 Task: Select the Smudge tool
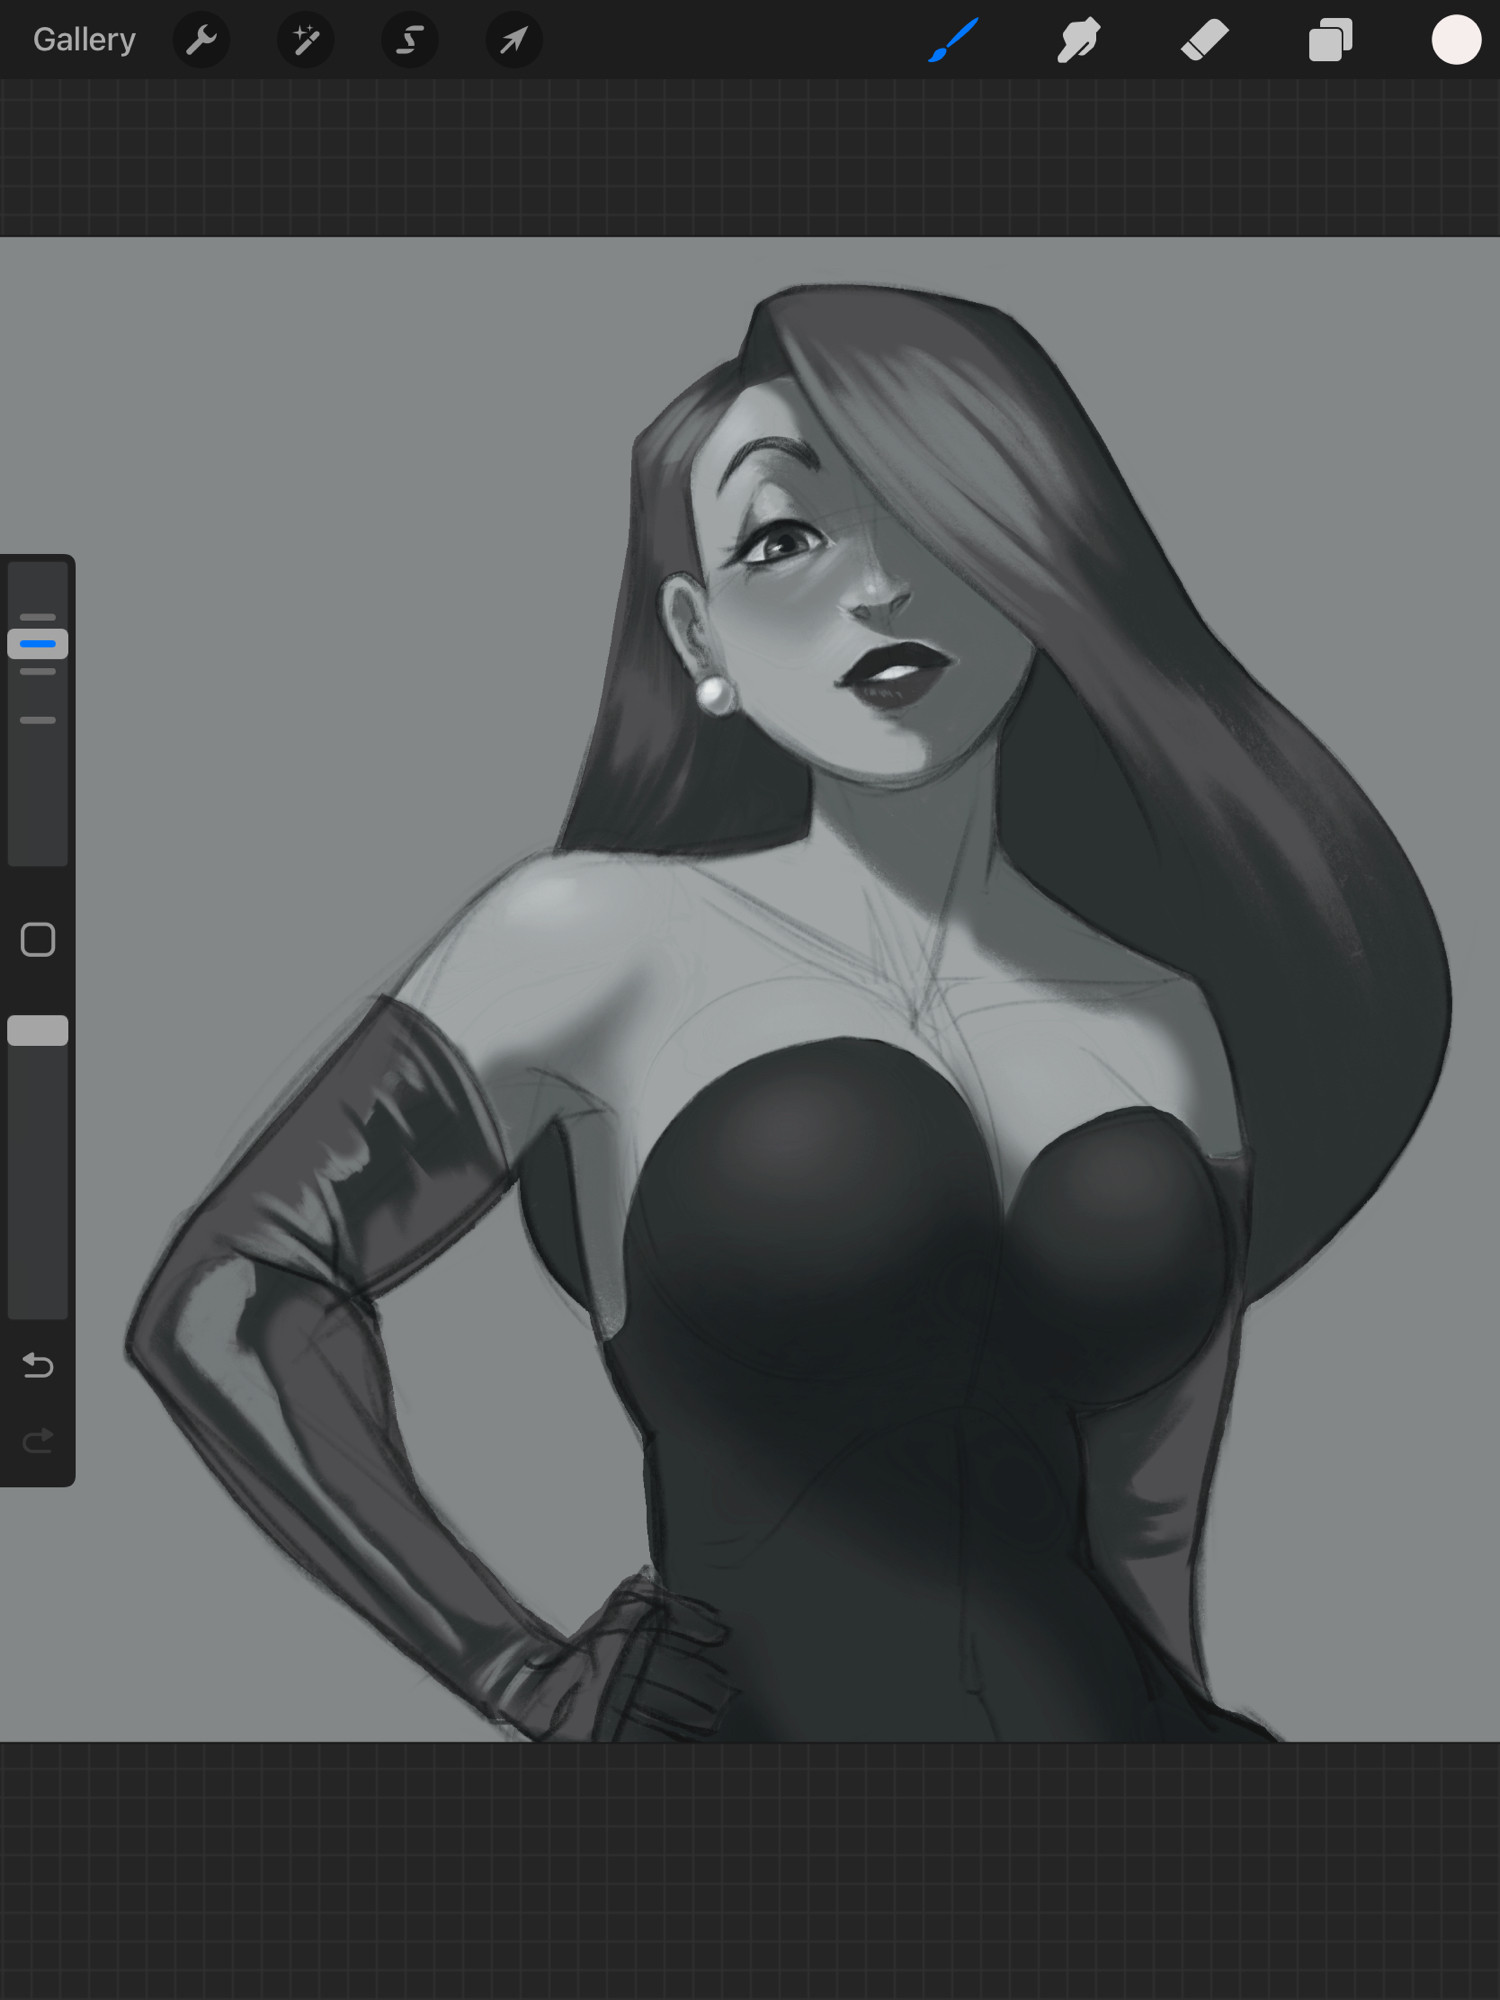[x=1078, y=40]
